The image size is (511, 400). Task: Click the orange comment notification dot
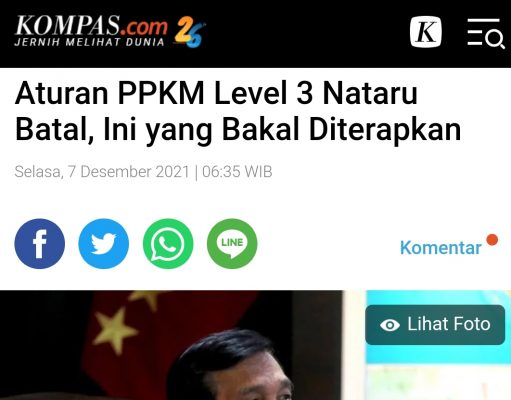492,240
